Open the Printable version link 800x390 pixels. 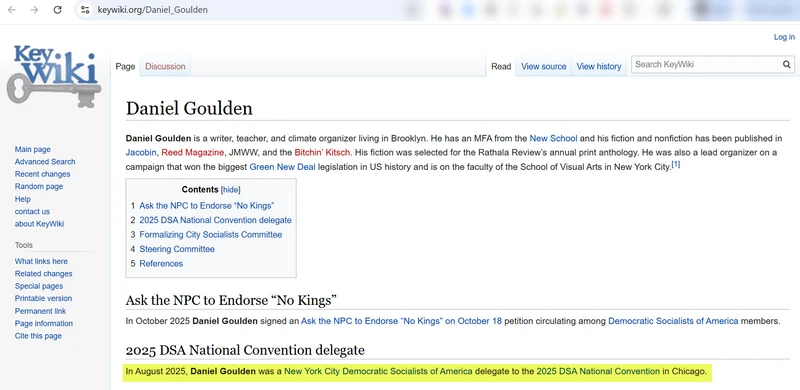click(43, 298)
